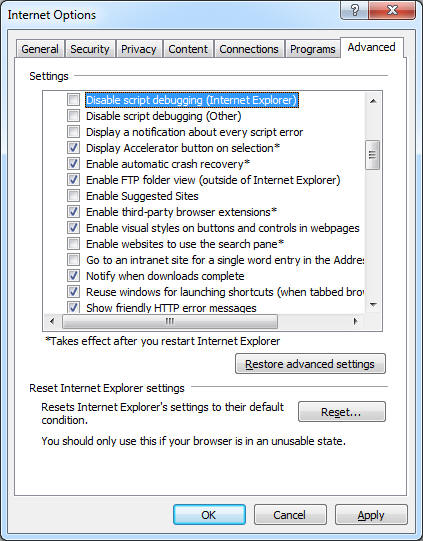423x541 pixels.
Task: Select the Programs tab
Action: 313,49
